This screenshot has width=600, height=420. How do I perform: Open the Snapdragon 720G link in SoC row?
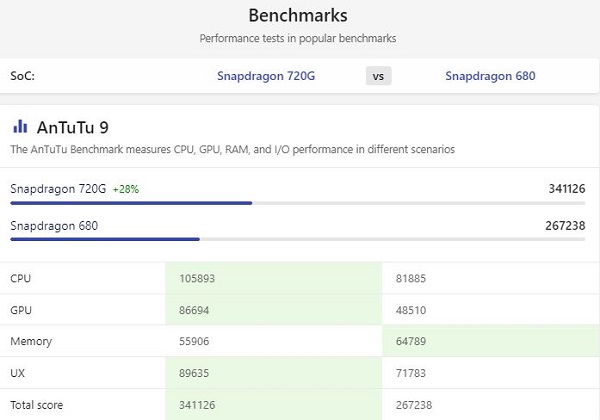(x=266, y=76)
